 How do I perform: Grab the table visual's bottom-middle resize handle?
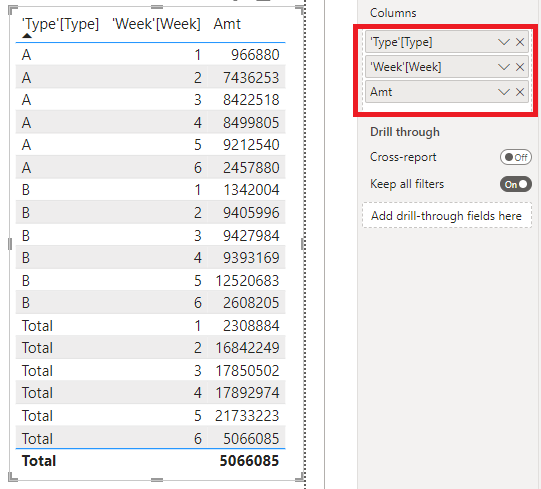(157, 480)
